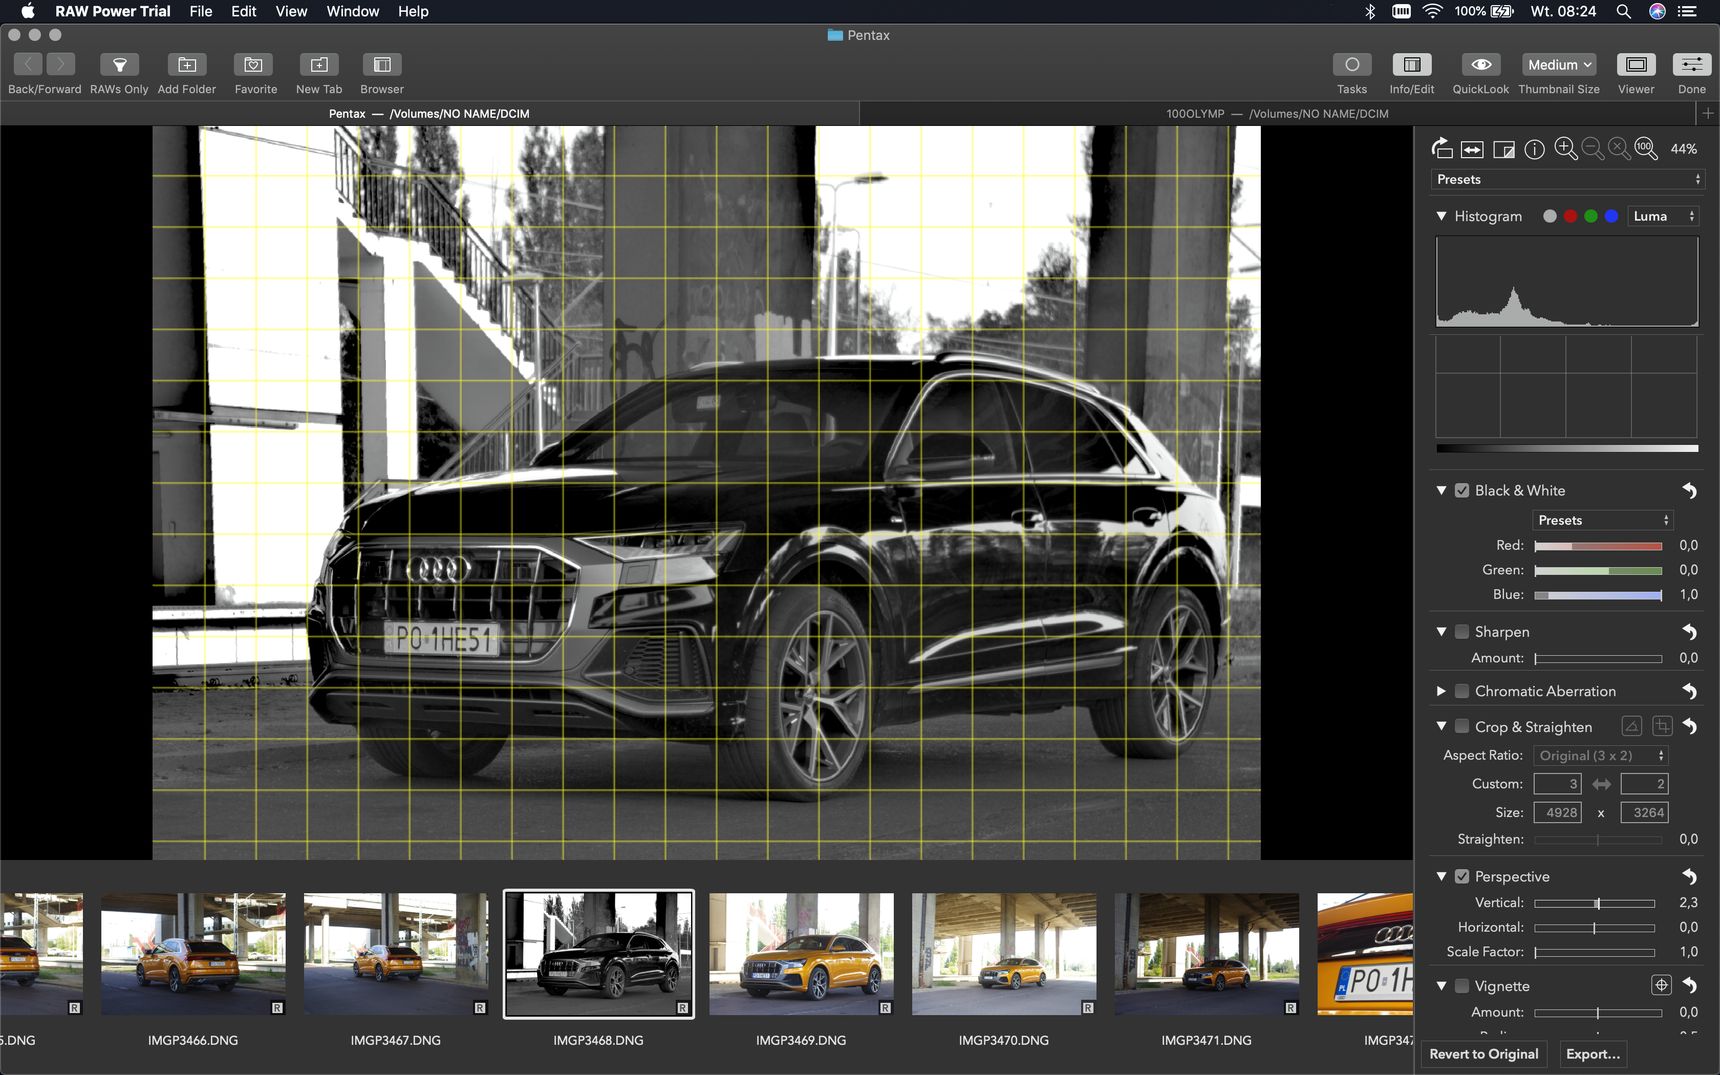Image resolution: width=1720 pixels, height=1075 pixels.
Task: Disable the Perspective checkbox
Action: pos(1462,877)
